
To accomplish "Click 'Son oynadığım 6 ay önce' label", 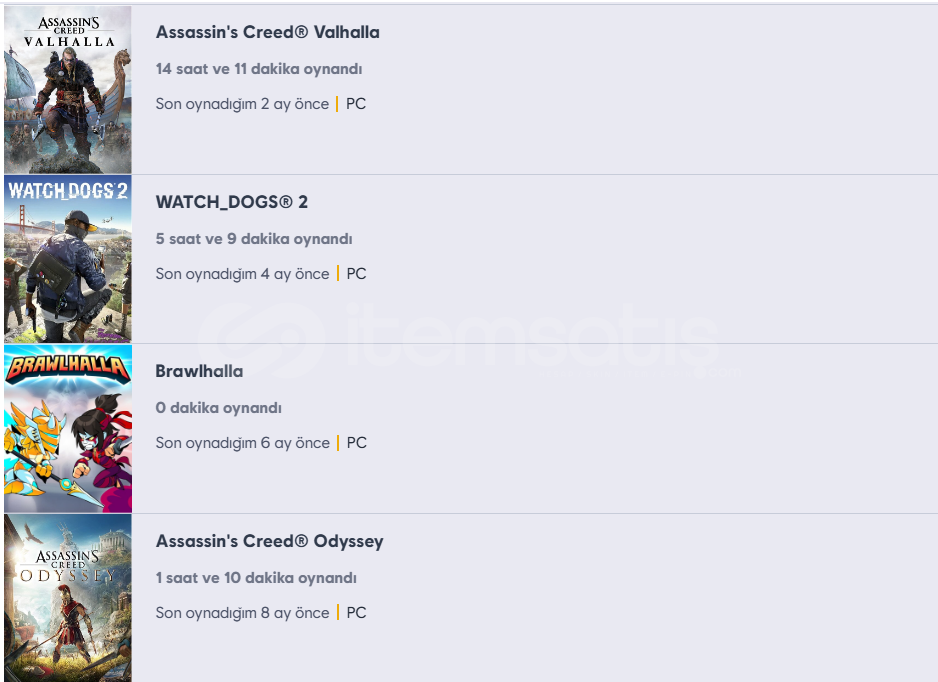I will (x=242, y=443).
